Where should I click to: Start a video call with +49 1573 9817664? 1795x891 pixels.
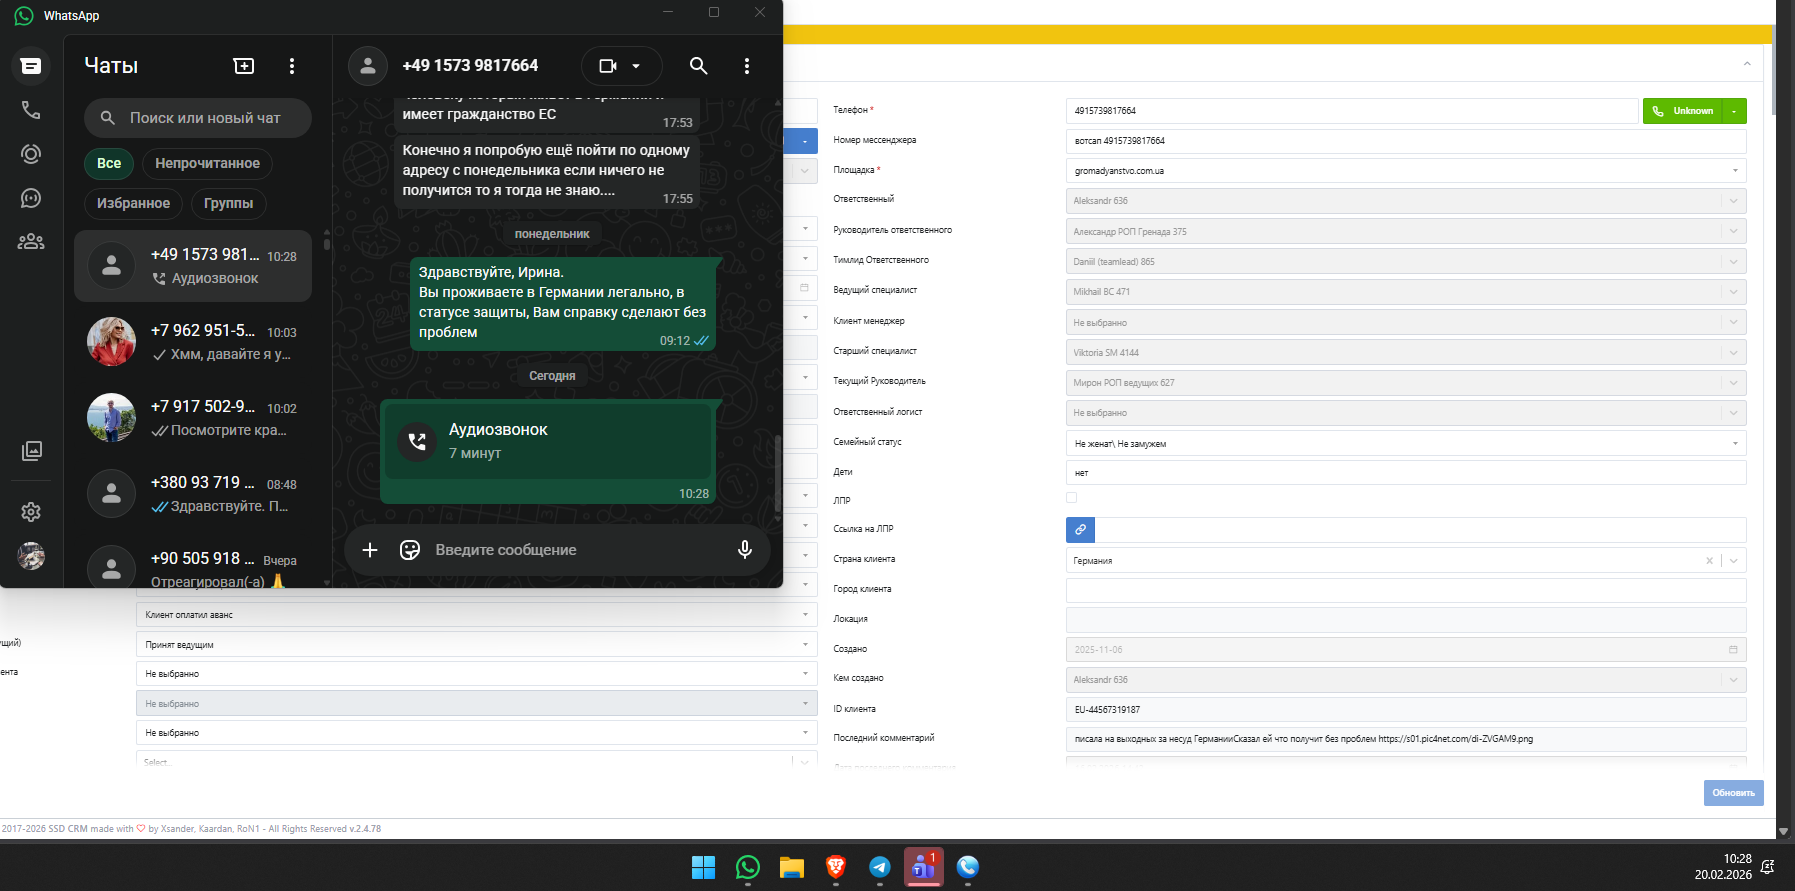(x=608, y=66)
